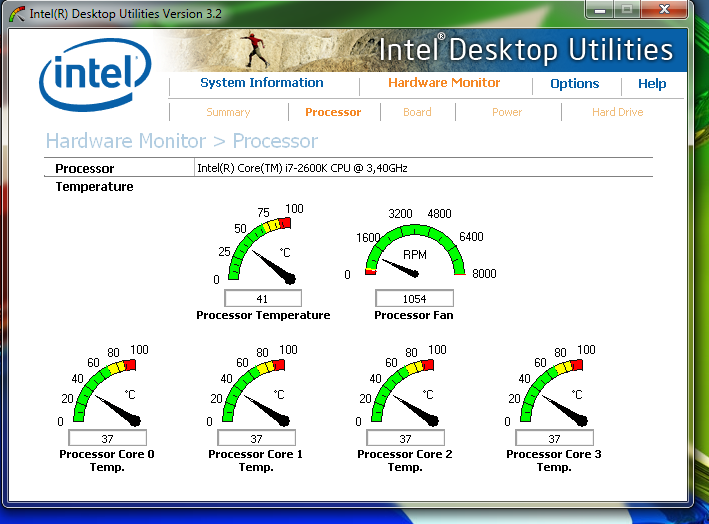Click the app icon in title bar
The image size is (709, 524).
(17, 14)
